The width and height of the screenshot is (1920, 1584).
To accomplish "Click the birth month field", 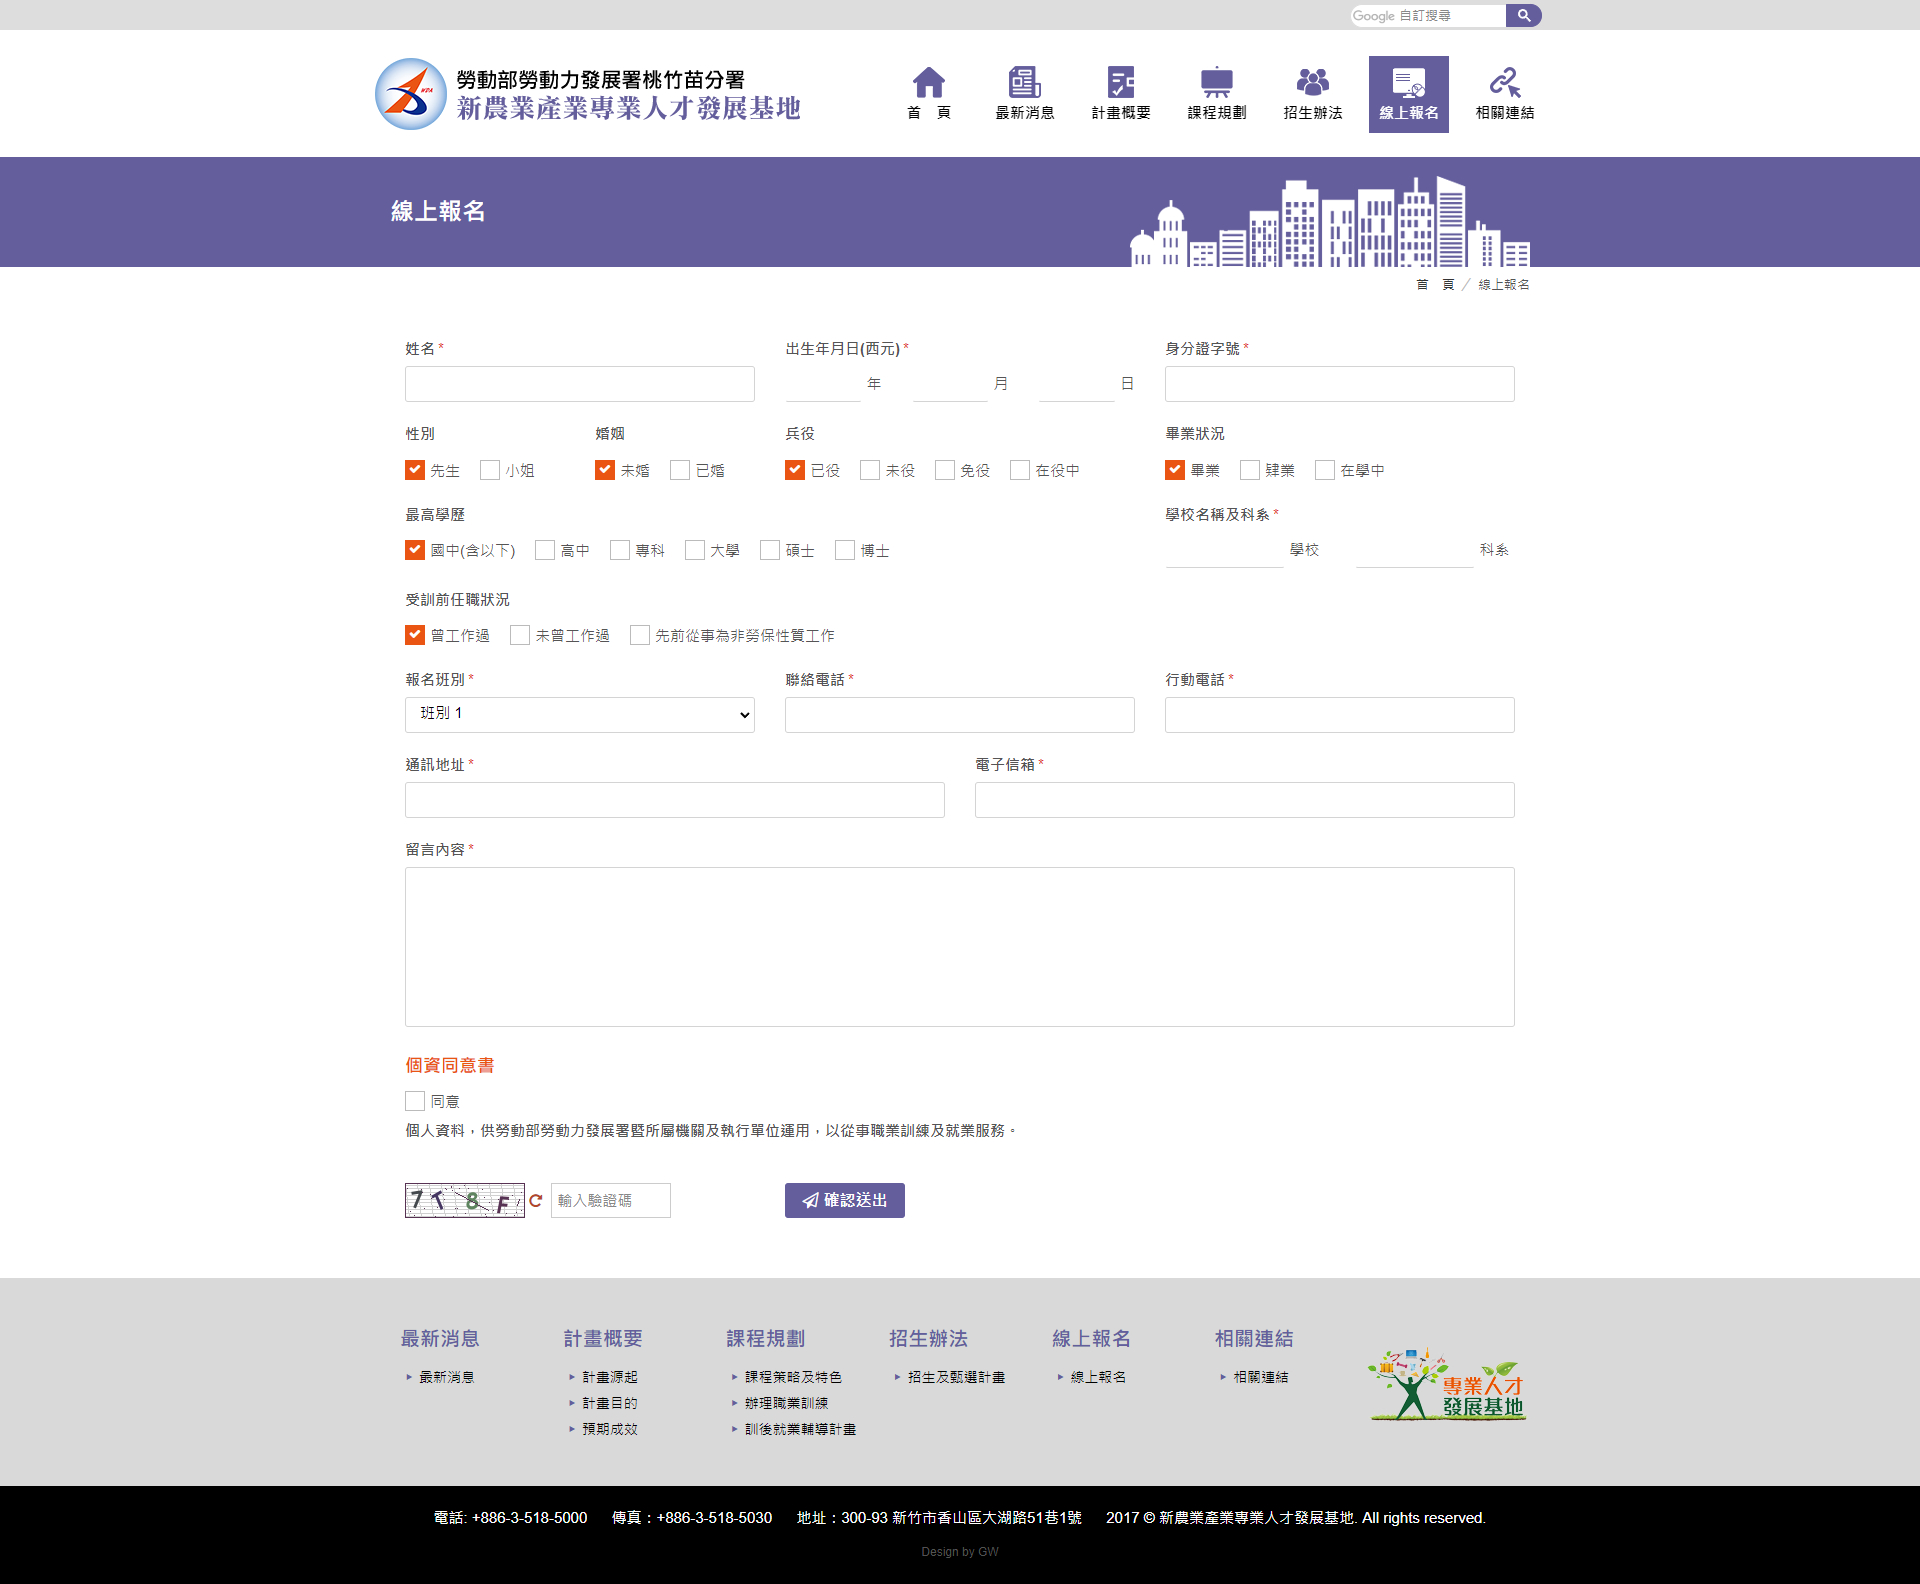I will [950, 384].
